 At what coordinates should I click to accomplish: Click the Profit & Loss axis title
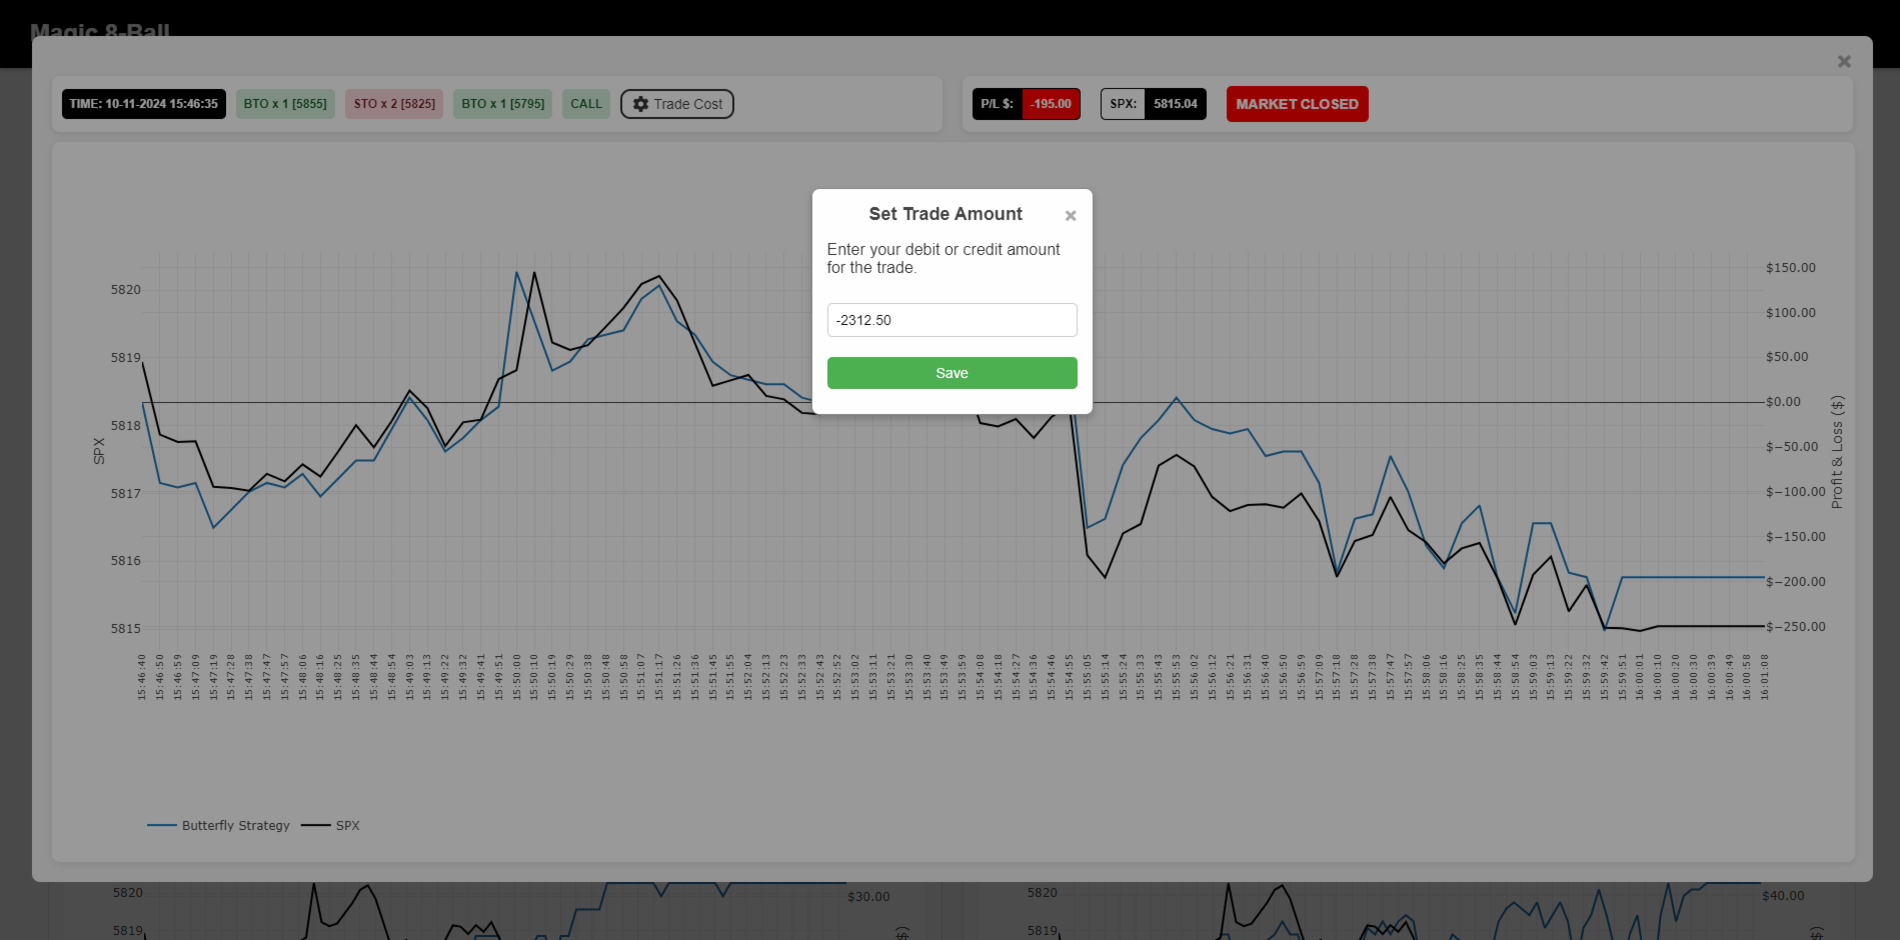(x=1836, y=452)
